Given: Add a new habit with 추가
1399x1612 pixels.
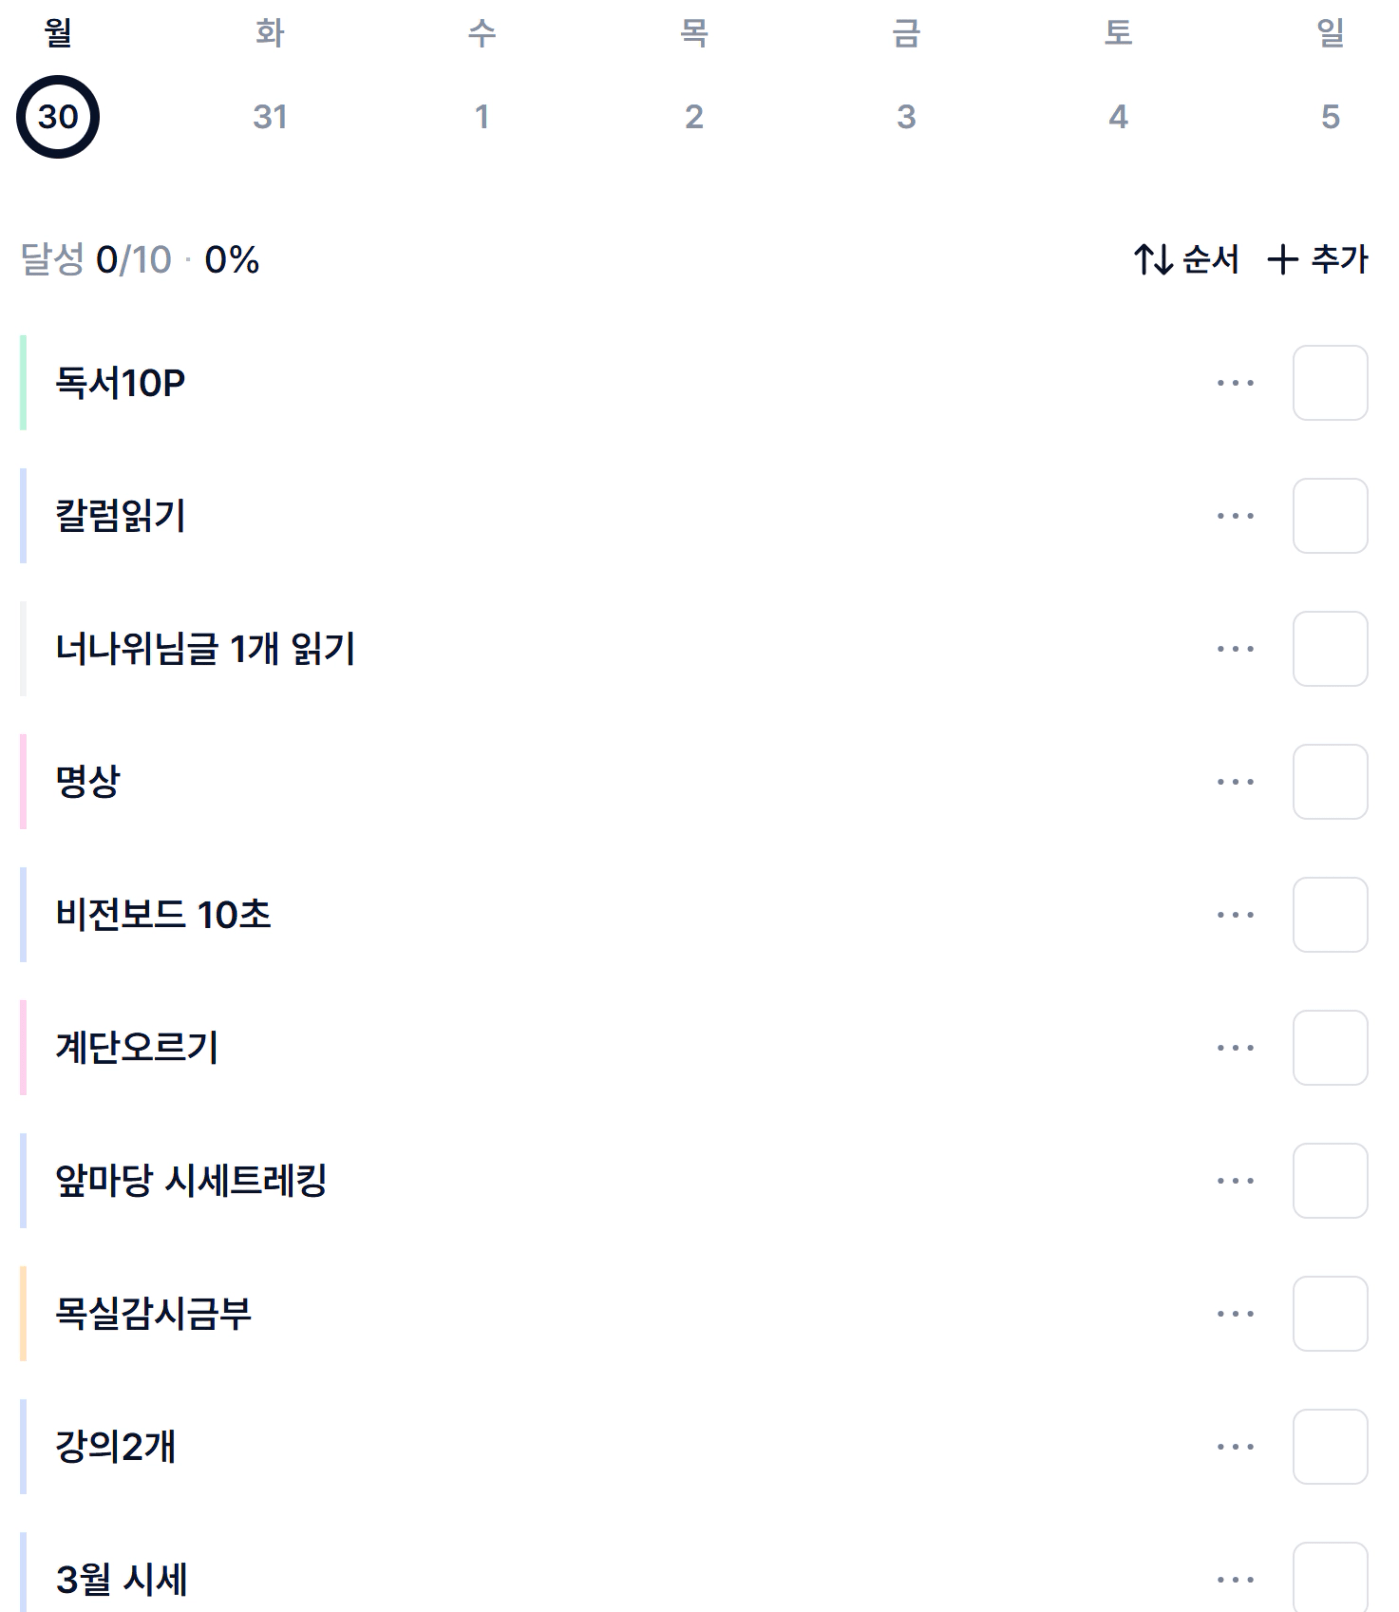Looking at the screenshot, I should pos(1317,260).
